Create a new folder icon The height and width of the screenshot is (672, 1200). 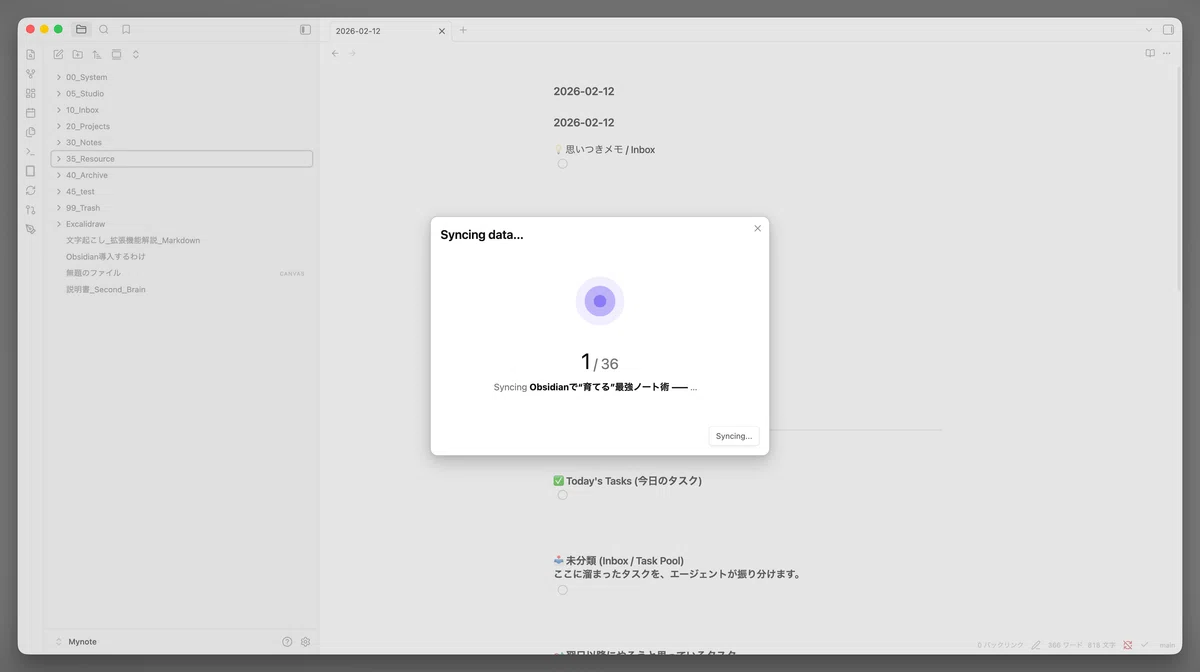click(x=78, y=54)
